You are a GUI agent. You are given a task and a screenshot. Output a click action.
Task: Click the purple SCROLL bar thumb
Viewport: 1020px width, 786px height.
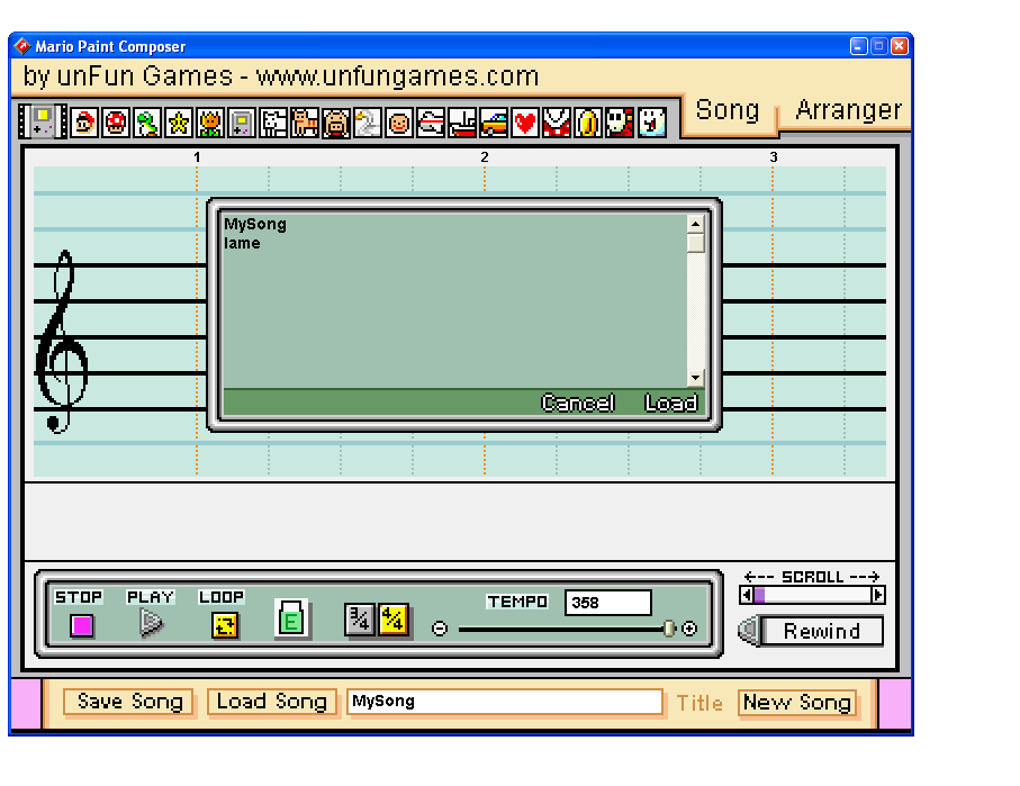pyautogui.click(x=759, y=595)
